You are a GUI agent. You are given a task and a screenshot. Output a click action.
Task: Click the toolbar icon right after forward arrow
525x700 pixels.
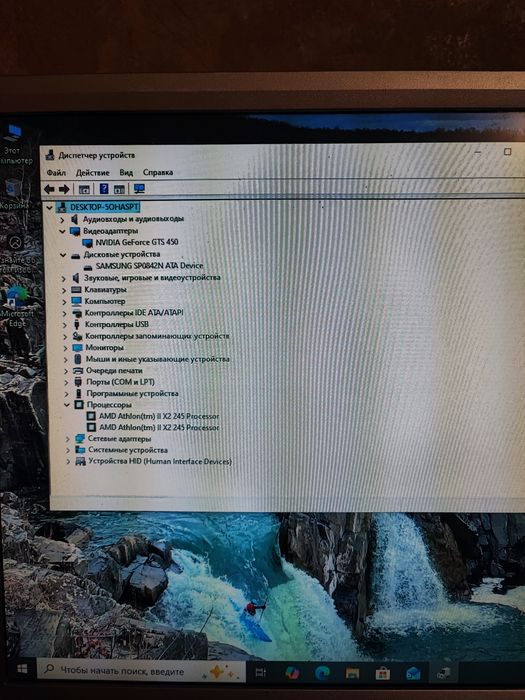84,189
